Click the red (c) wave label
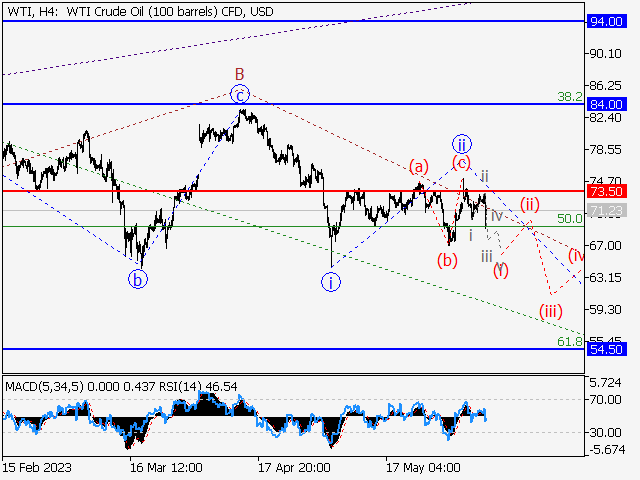Image resolution: width=640 pixels, height=480 pixels. coord(462,163)
